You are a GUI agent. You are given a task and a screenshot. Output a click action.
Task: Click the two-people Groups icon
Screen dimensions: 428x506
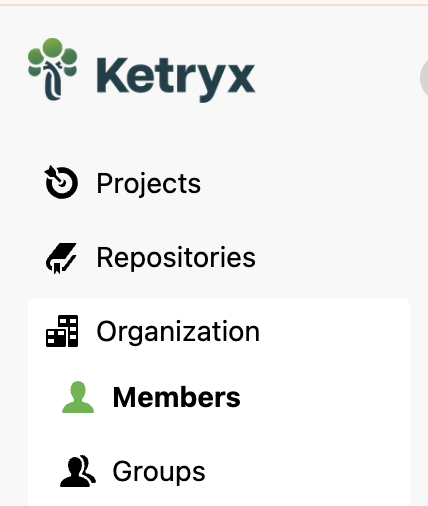click(78, 471)
